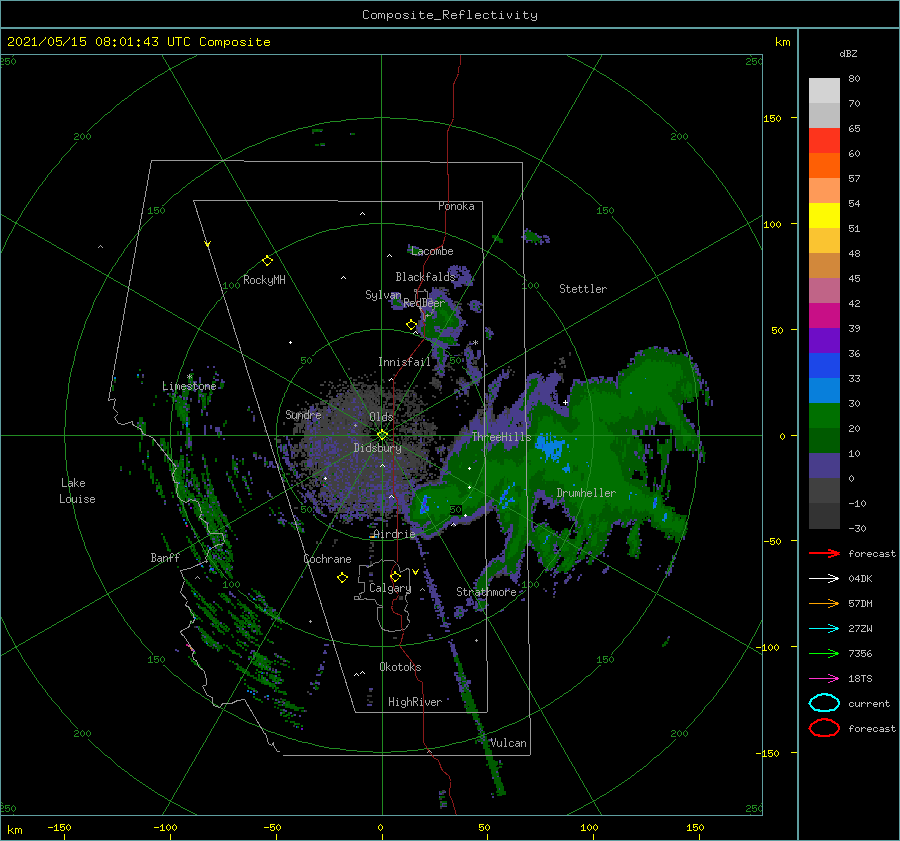
Task: Click the HighRiver label
Action: click(x=415, y=702)
